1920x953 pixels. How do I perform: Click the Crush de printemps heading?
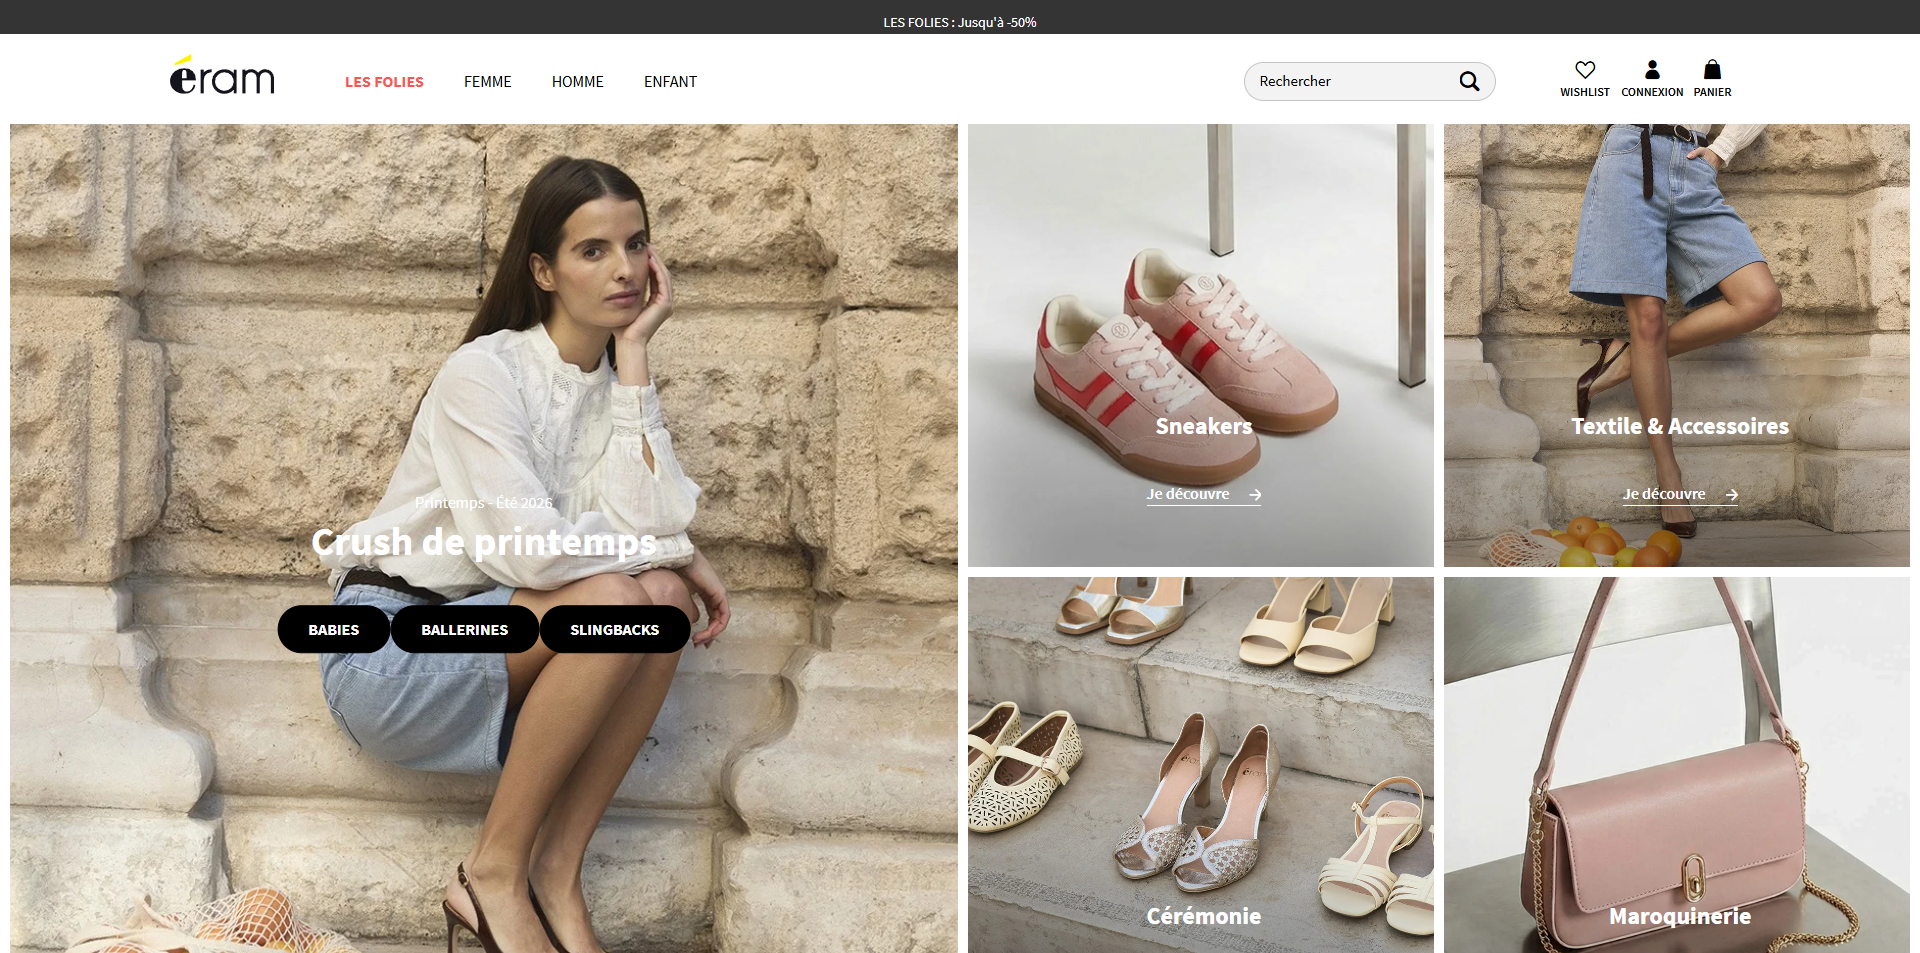(484, 542)
